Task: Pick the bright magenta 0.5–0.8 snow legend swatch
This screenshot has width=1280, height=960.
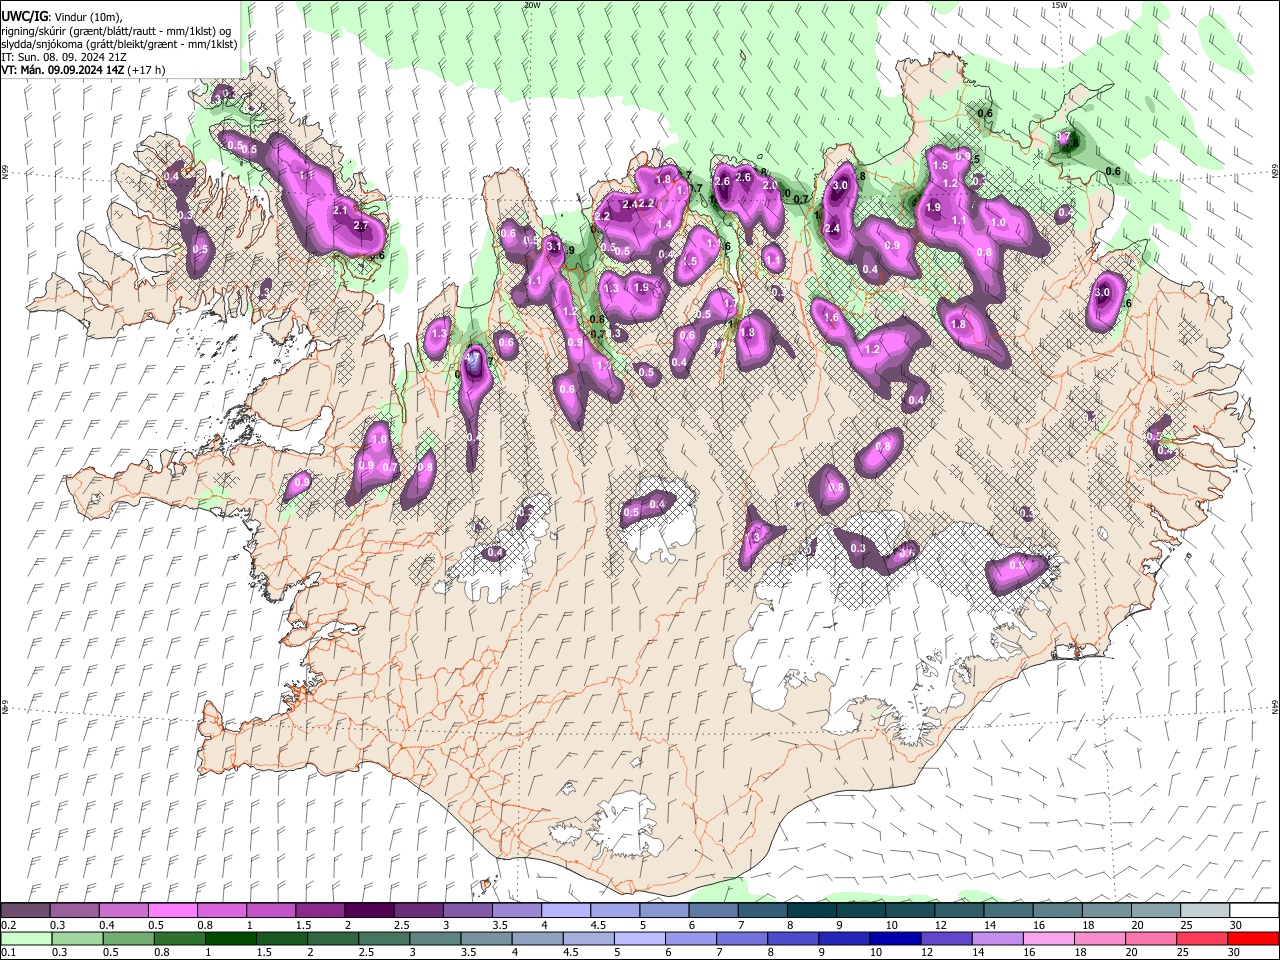Action: pos(173,911)
